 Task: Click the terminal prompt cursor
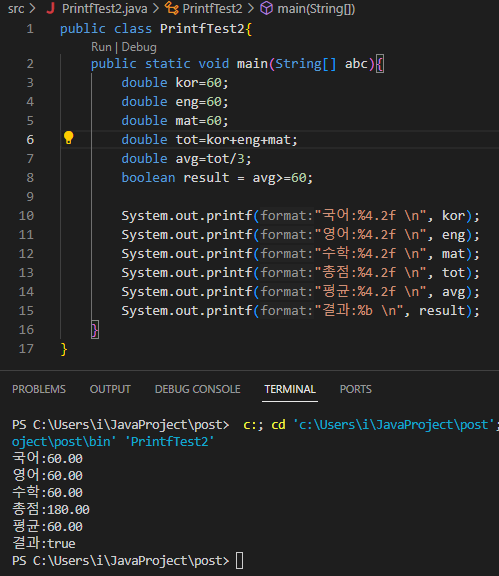pyautogui.click(x=239, y=561)
